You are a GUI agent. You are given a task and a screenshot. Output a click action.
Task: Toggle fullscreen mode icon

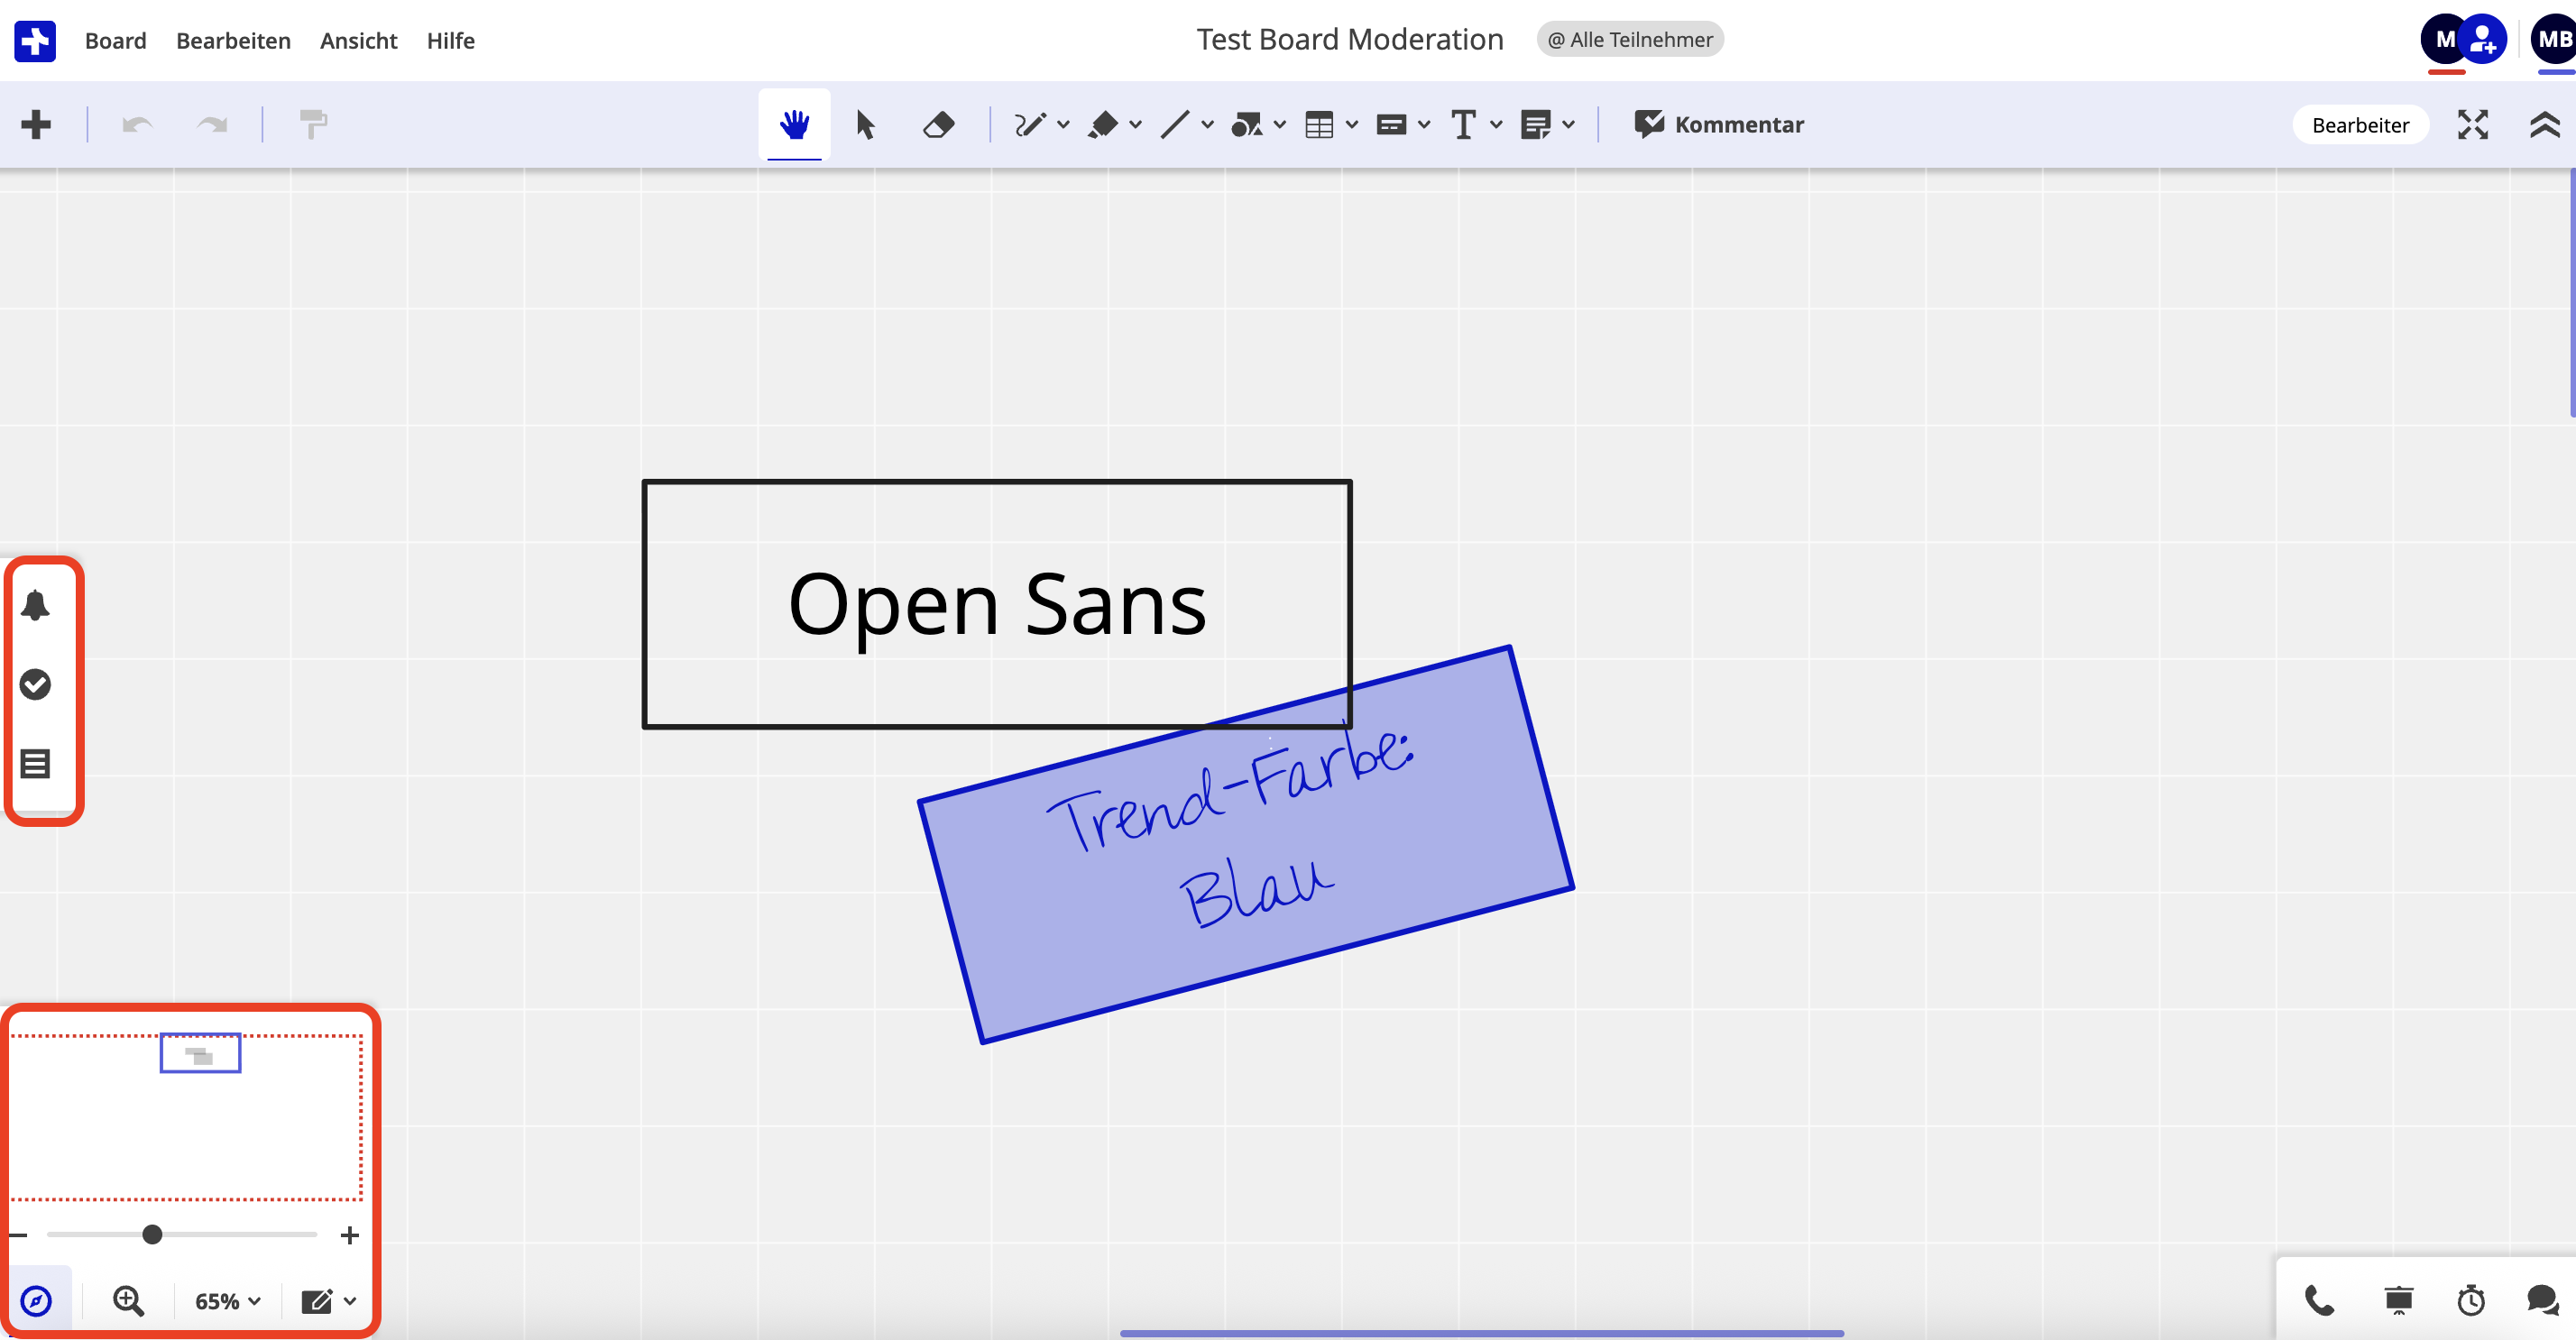pos(2472,125)
